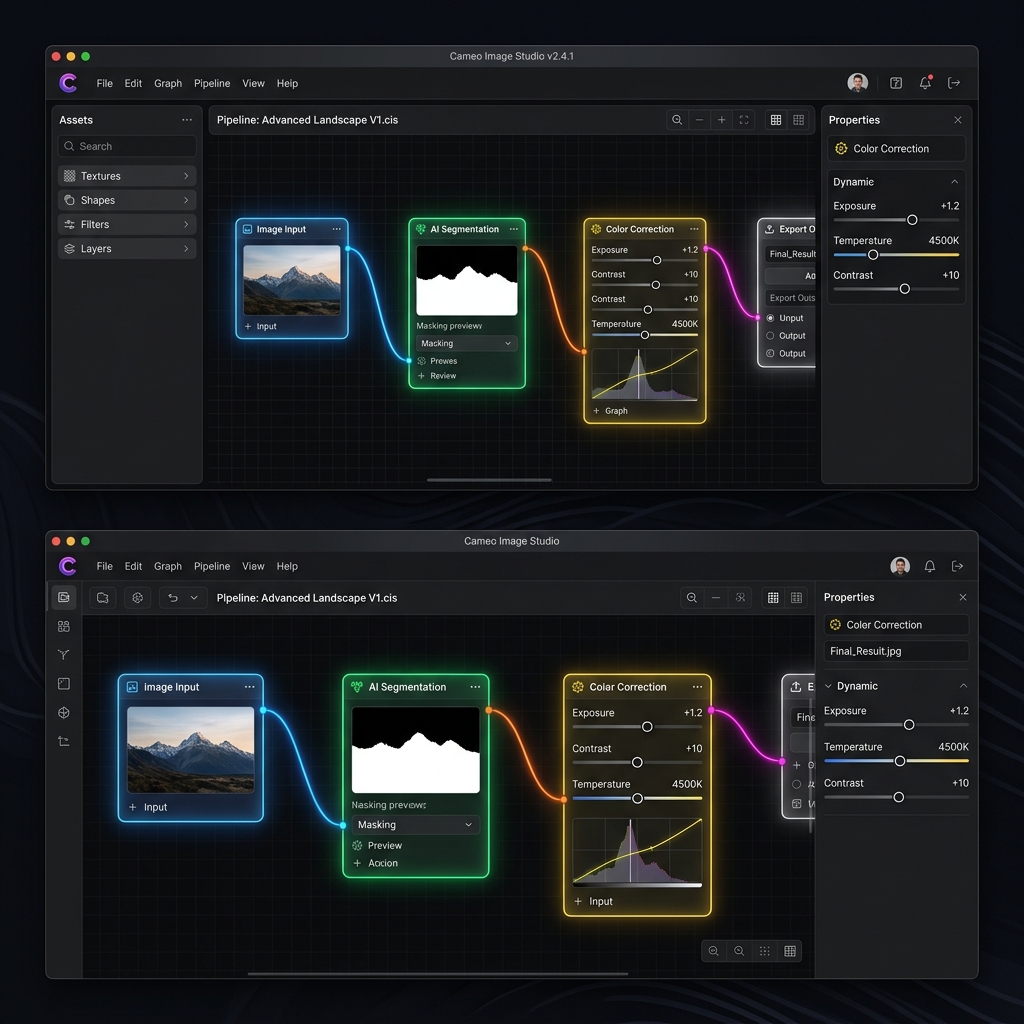The height and width of the screenshot is (1024, 1024).
Task: Toggle the secondary grid view in top window
Action: pyautogui.click(x=798, y=120)
